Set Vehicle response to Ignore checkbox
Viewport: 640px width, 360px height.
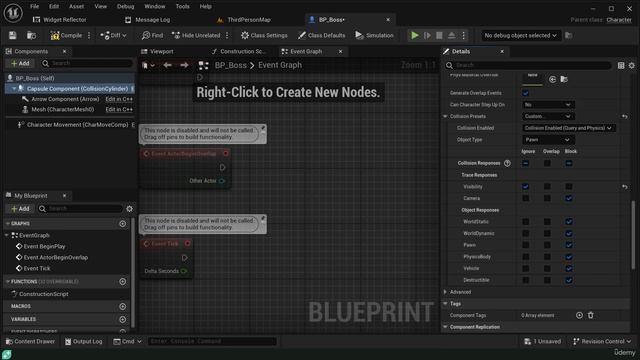point(526,269)
